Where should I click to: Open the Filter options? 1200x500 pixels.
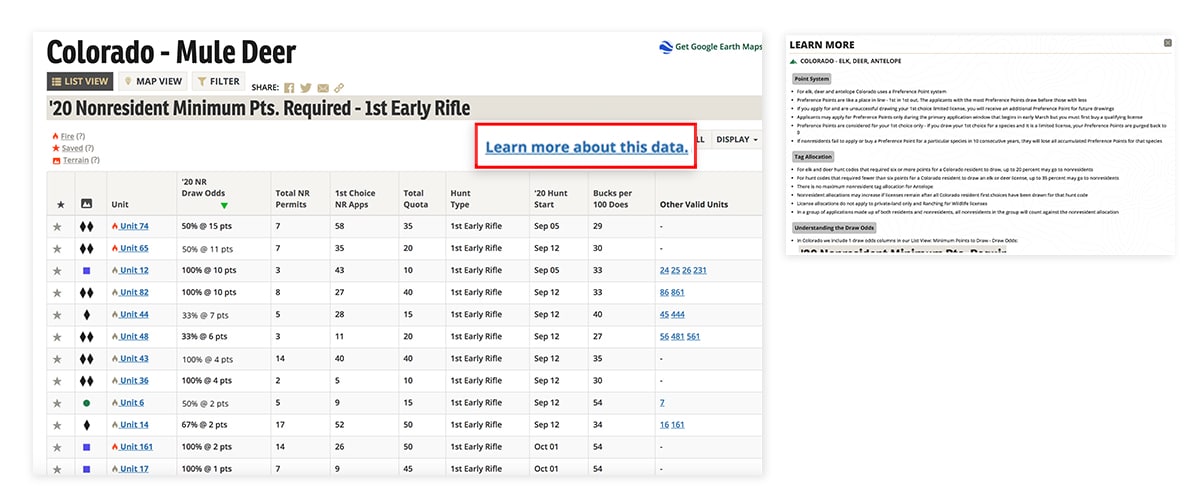pyautogui.click(x=218, y=82)
